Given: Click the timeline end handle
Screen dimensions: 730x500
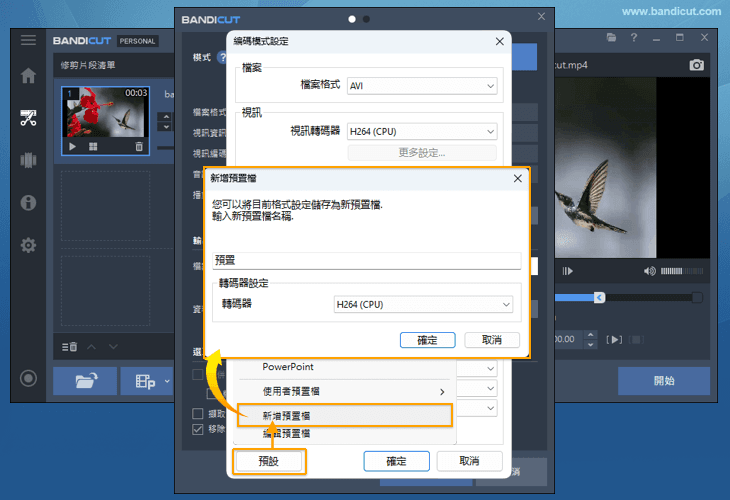Looking at the screenshot, I should (x=697, y=297).
